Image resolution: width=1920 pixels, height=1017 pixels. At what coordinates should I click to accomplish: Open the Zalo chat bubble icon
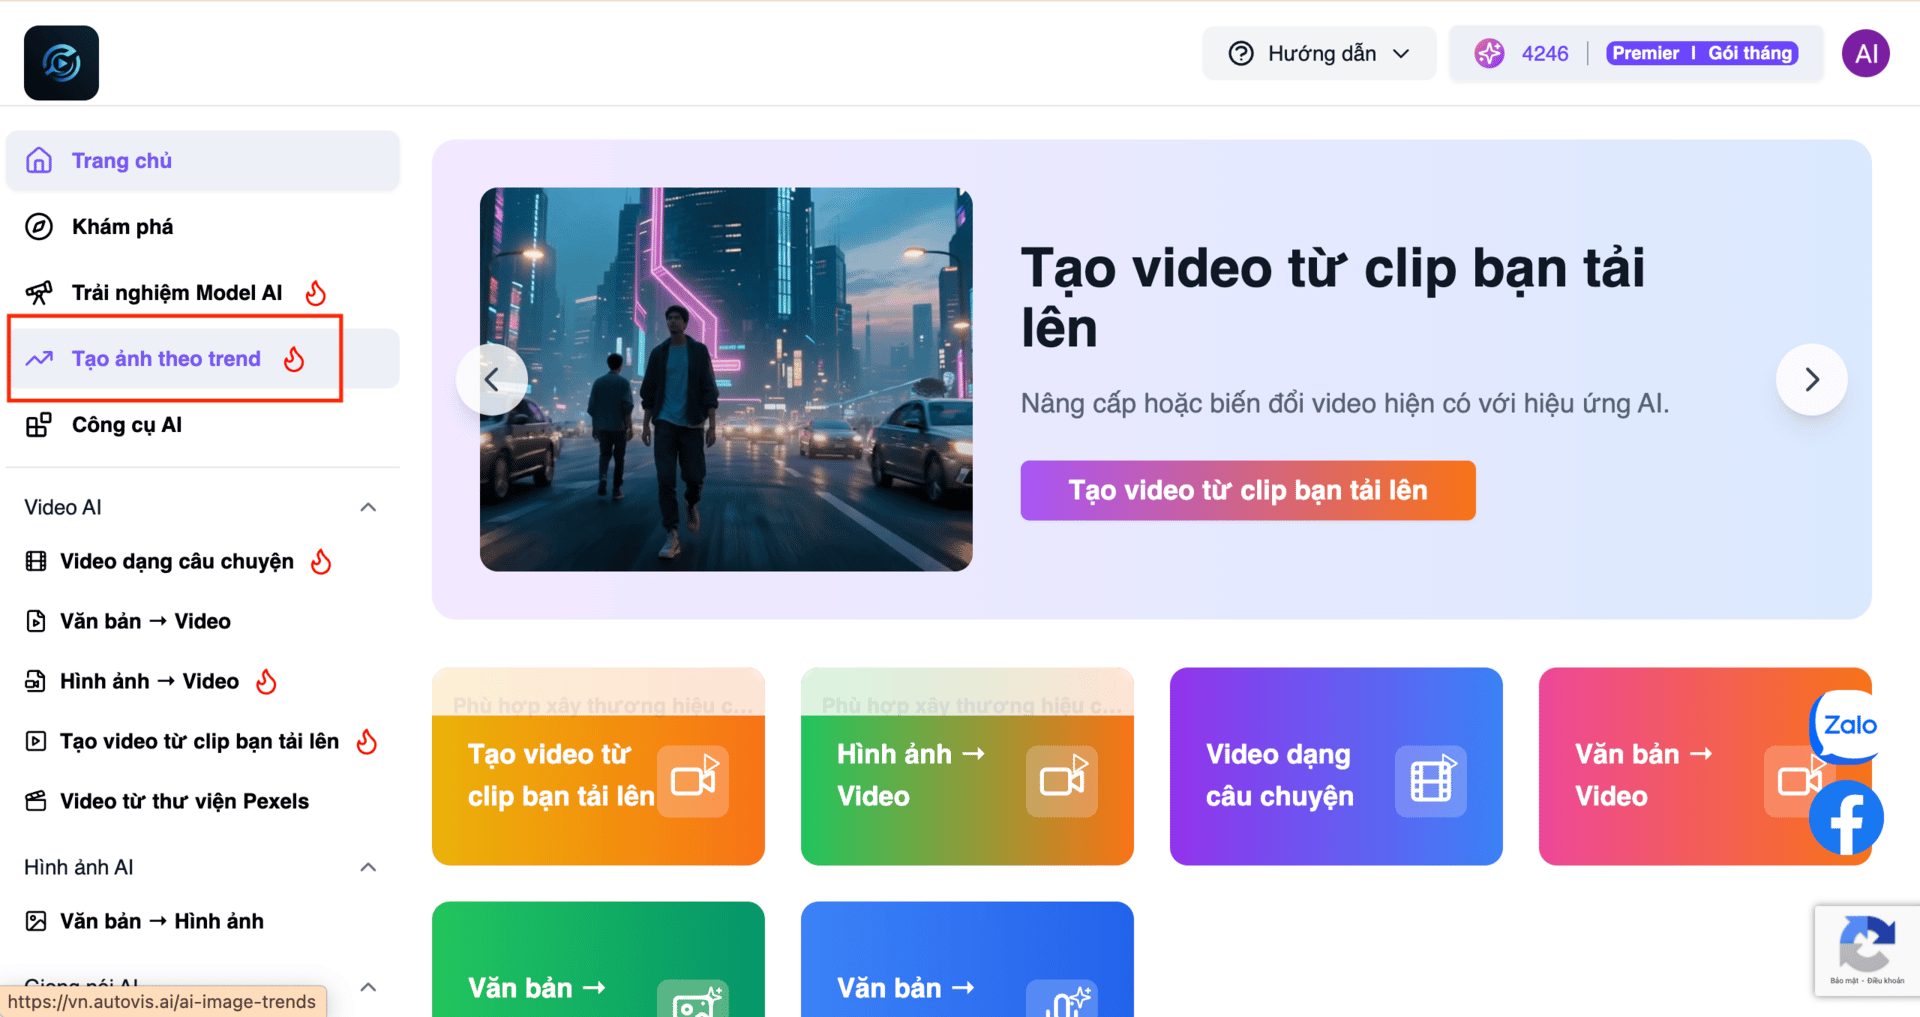pyautogui.click(x=1847, y=725)
